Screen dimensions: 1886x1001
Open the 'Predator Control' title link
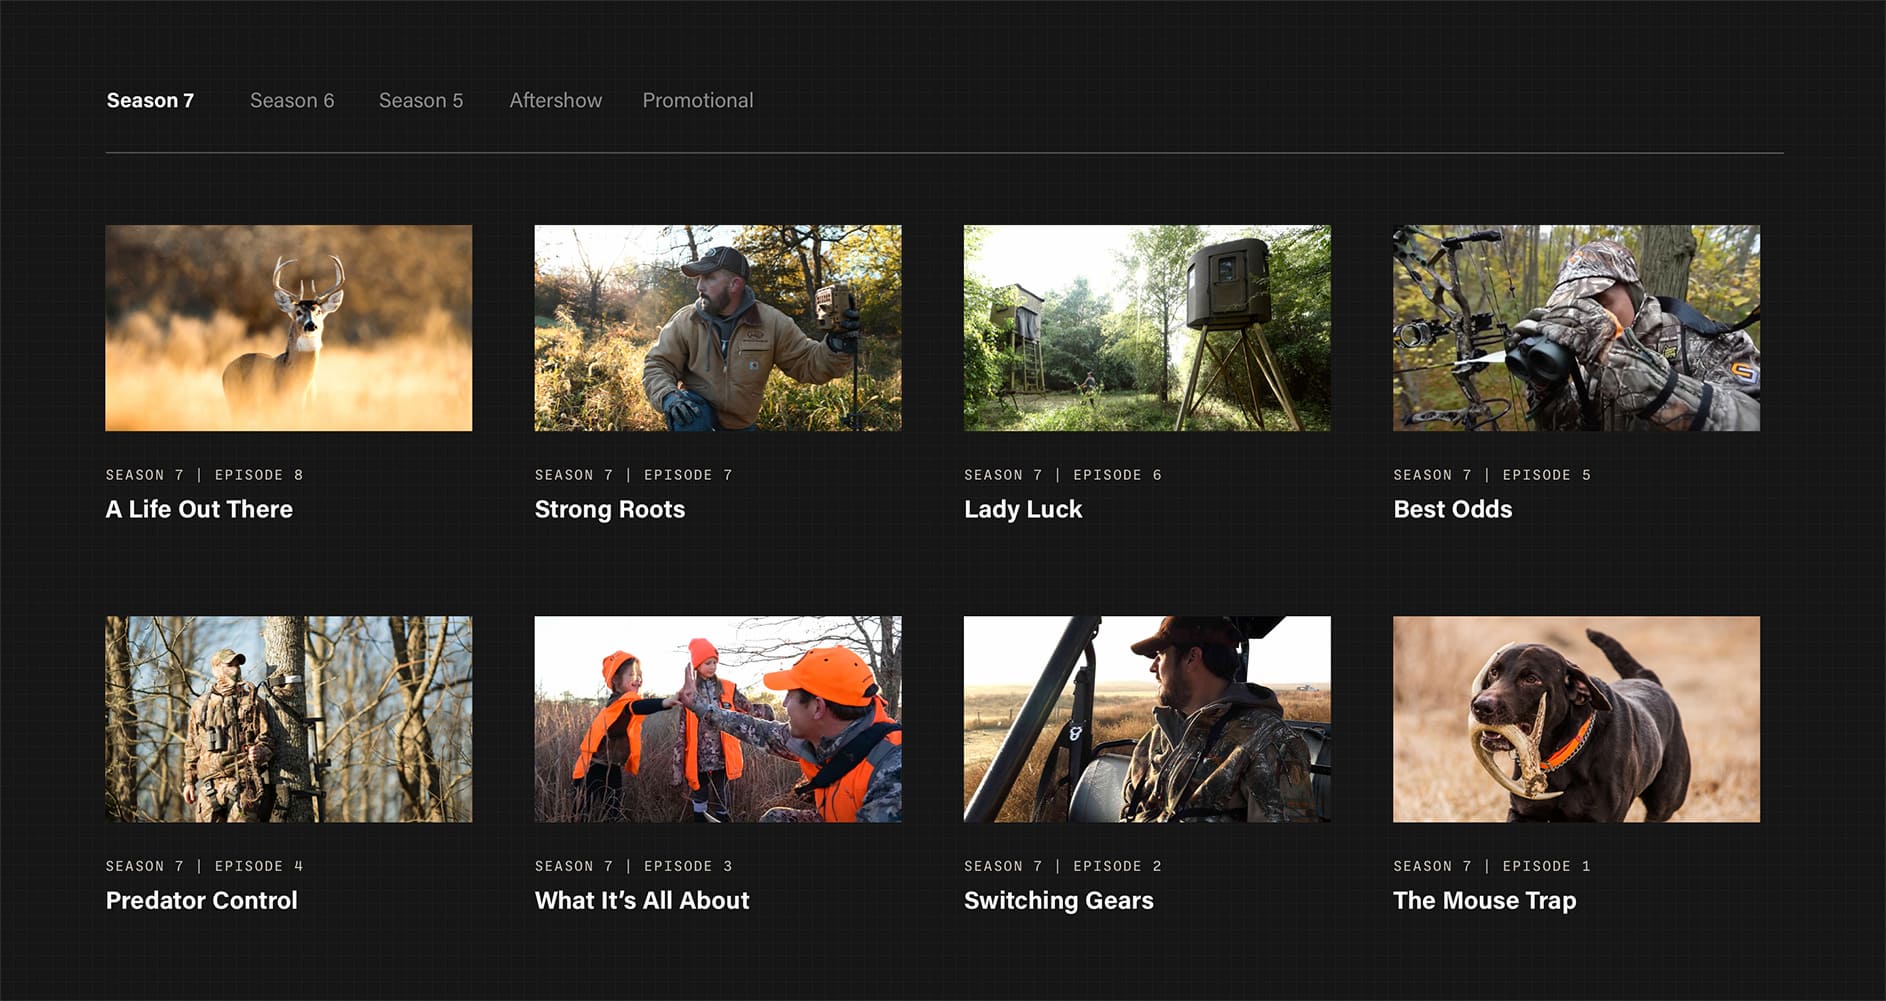click(202, 900)
